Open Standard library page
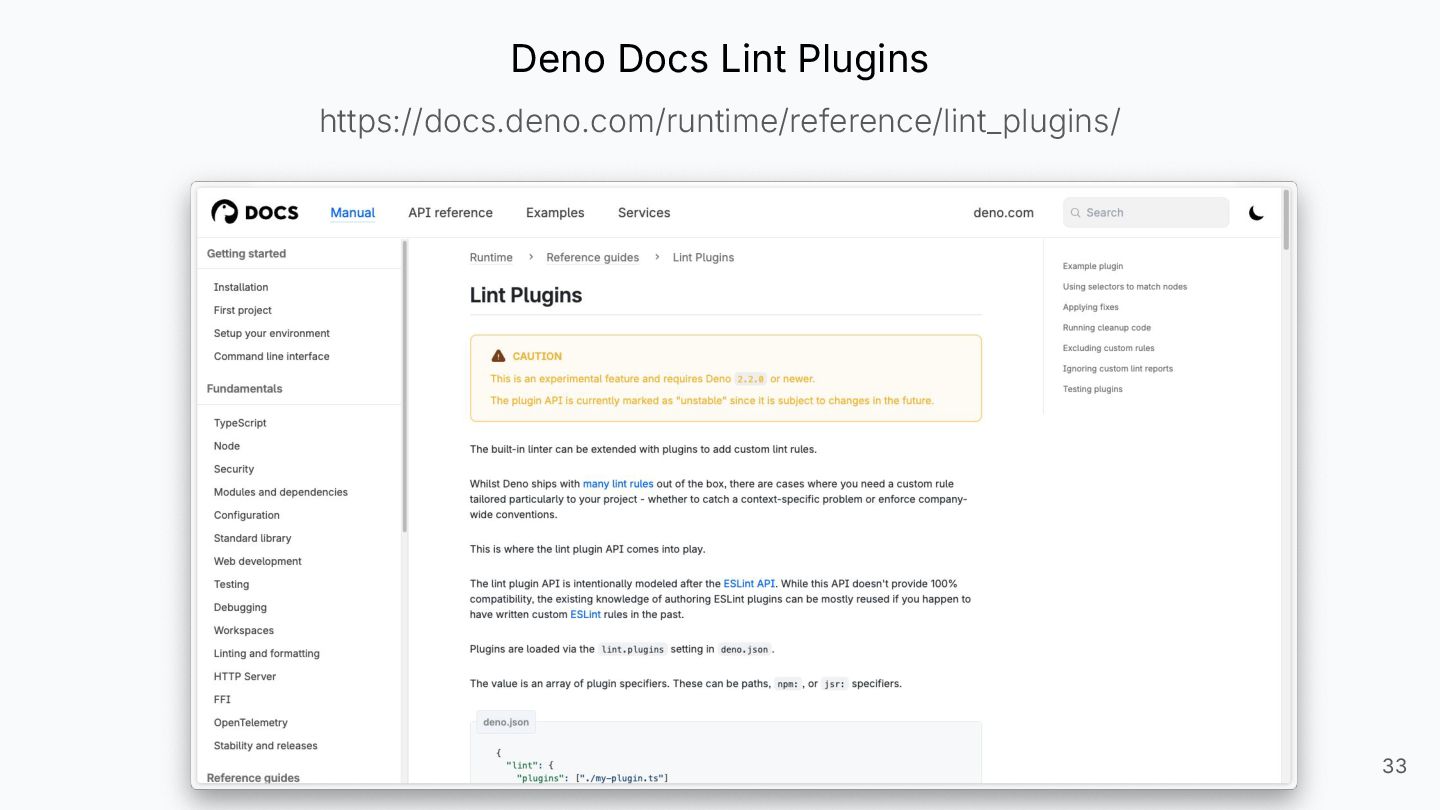This screenshot has height=810, width=1440. [253, 538]
